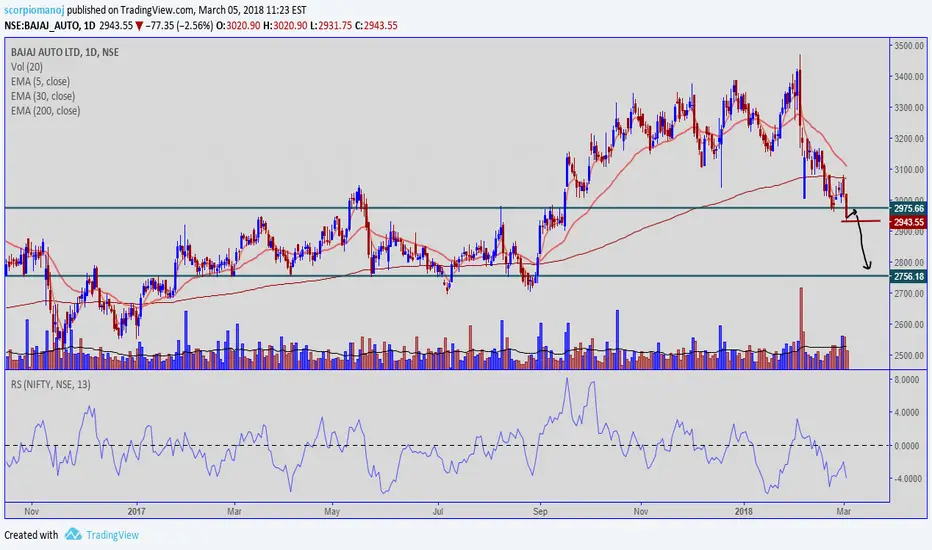Click the May time axis label
Screen dimensions: 932x550
click(x=332, y=511)
